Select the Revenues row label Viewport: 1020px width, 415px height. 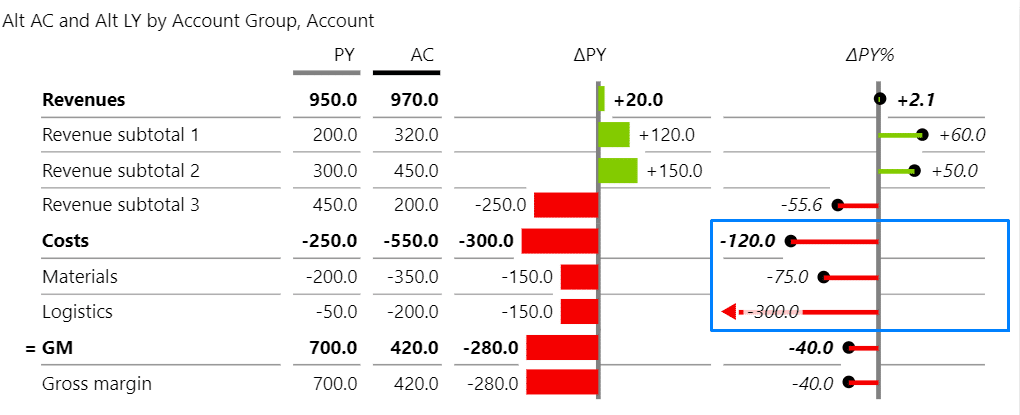click(84, 100)
